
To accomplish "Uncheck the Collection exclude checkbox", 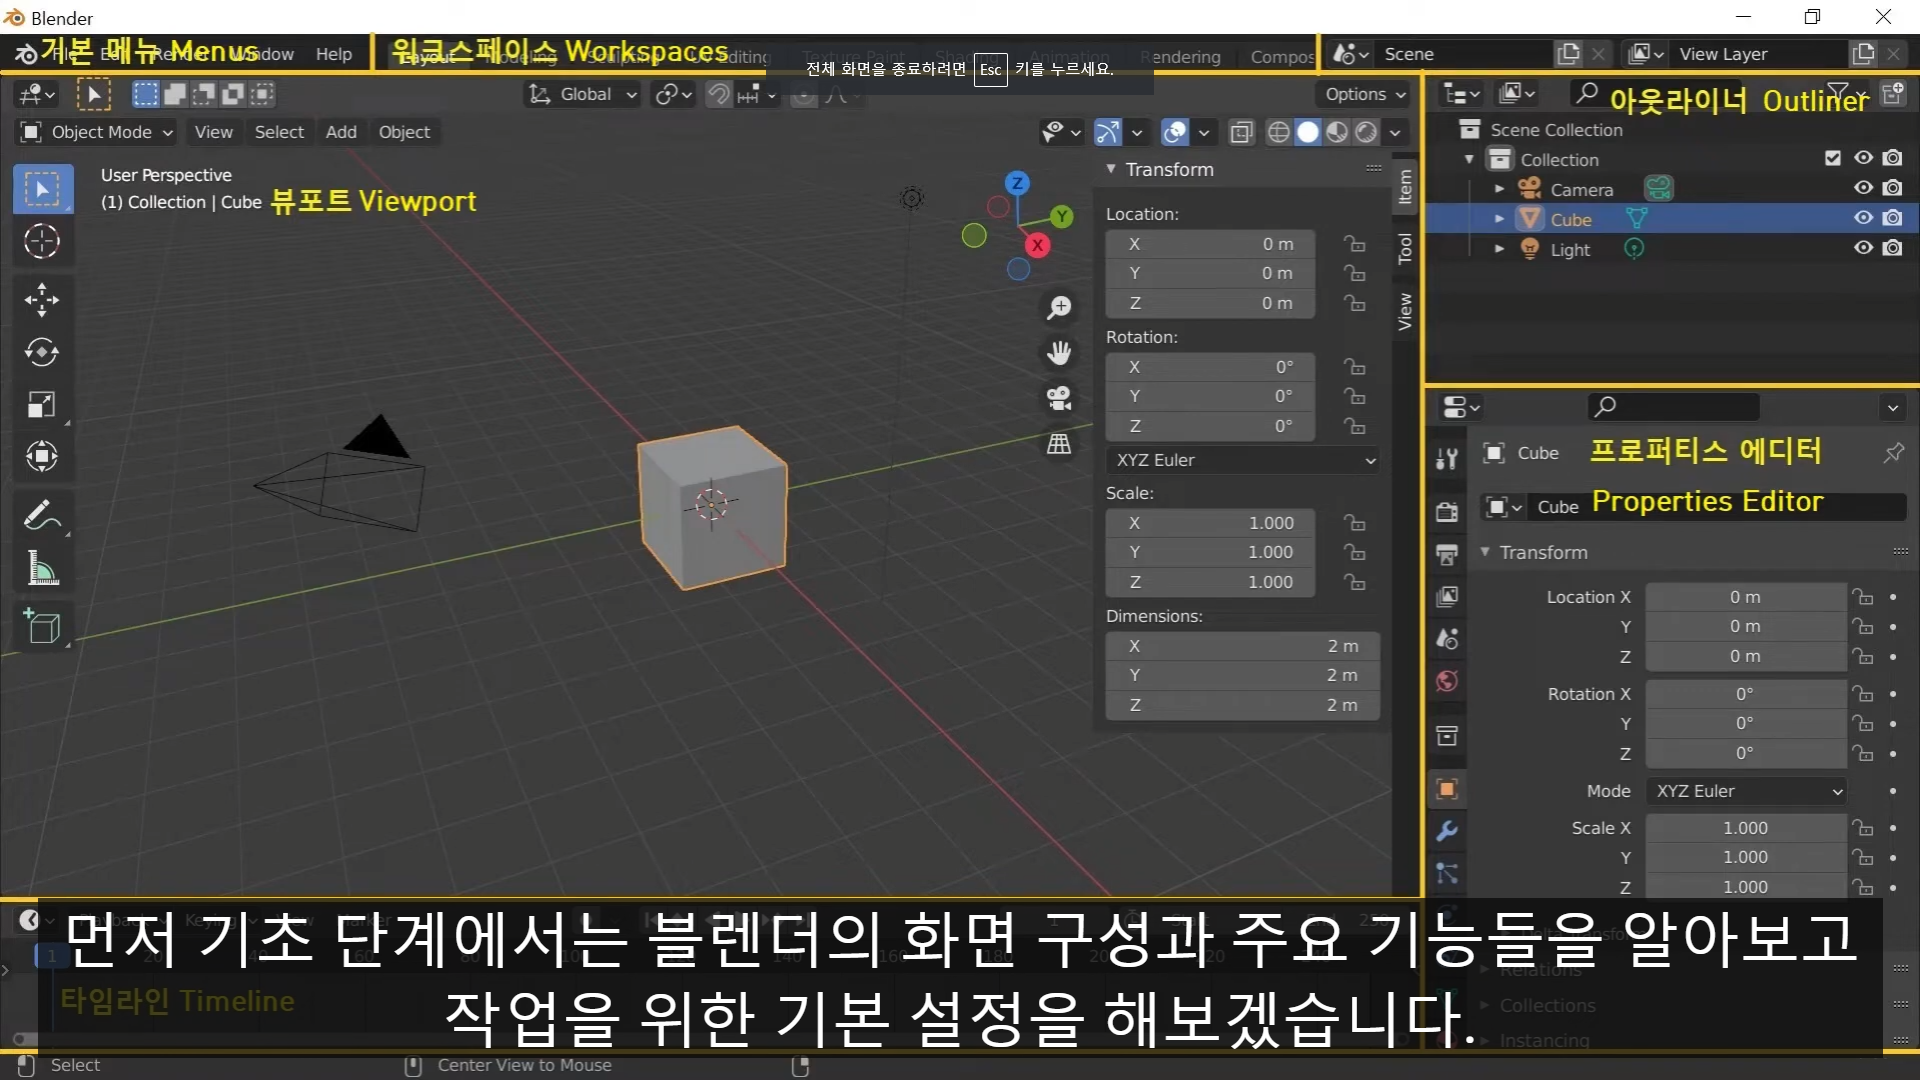I will point(1832,158).
